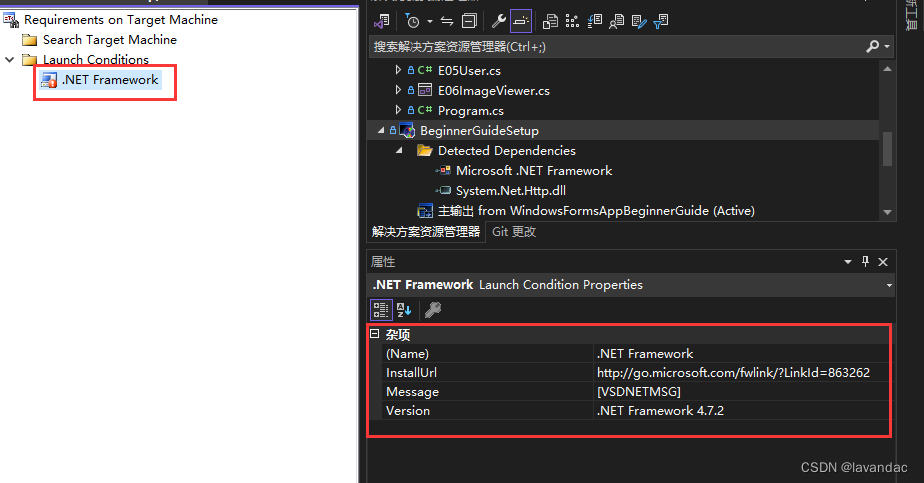The width and height of the screenshot is (924, 483).
Task: Select the Microsoft .NET Framework dependency
Action: click(534, 171)
